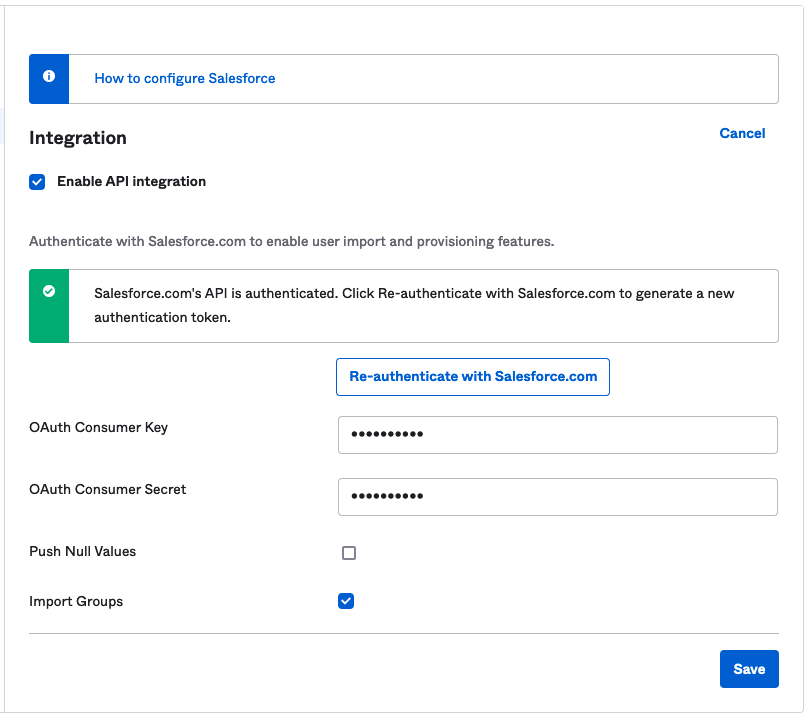Click the OAuth Consumer Secret label
Screen dimensions: 809x718
(x=107, y=490)
